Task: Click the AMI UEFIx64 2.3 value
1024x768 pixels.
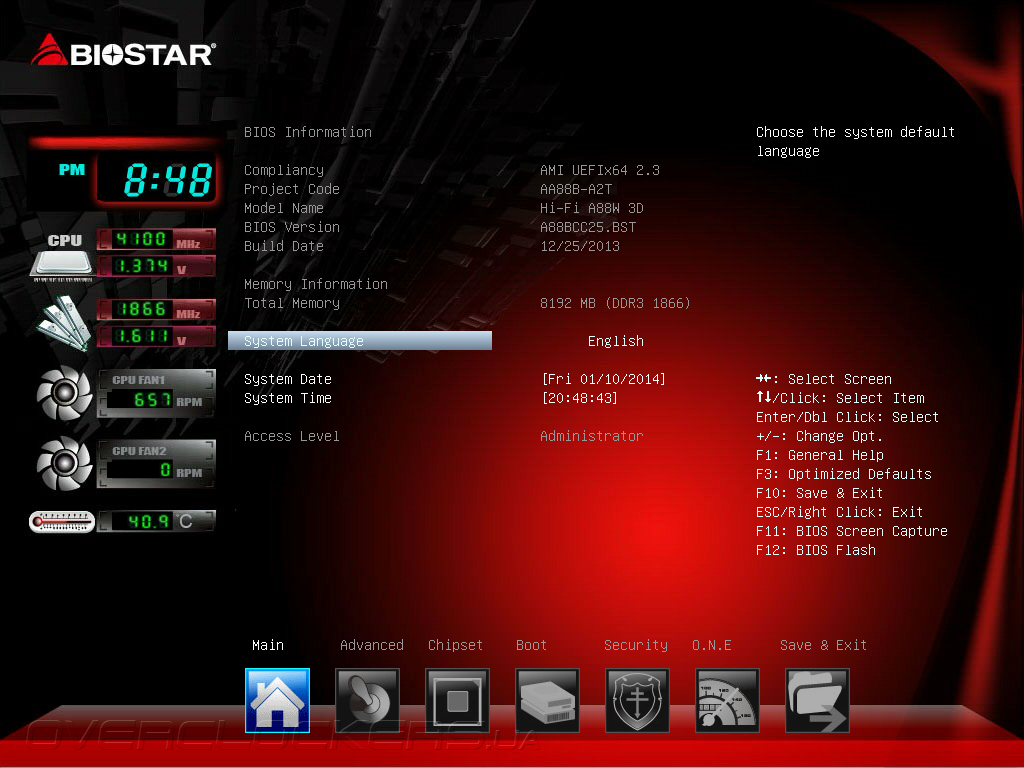Action: point(600,170)
